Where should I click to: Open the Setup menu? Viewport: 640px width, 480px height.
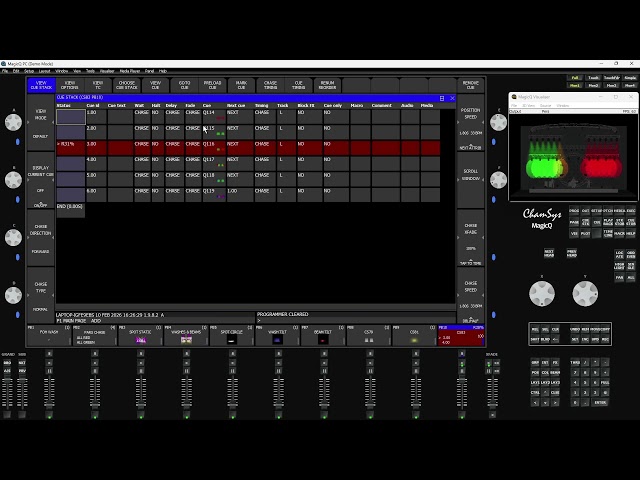pyautogui.click(x=29, y=71)
